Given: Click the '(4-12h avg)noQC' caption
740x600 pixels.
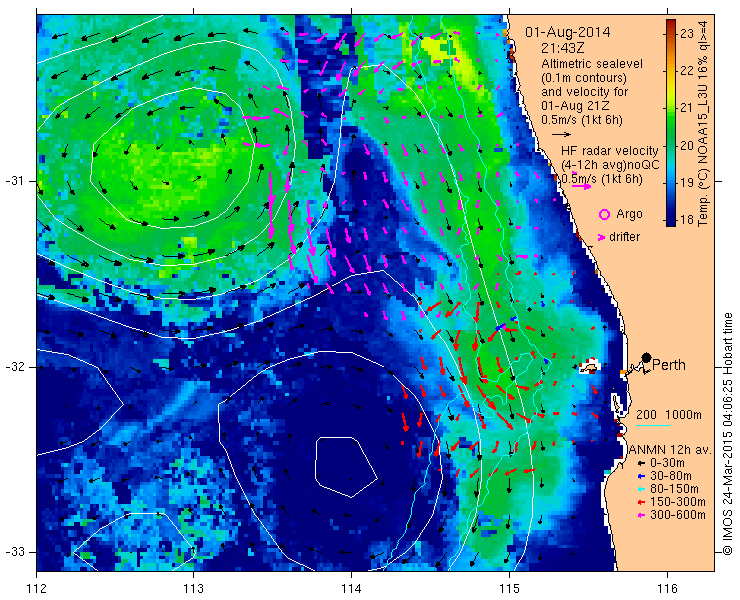Looking at the screenshot, I should [x=610, y=164].
